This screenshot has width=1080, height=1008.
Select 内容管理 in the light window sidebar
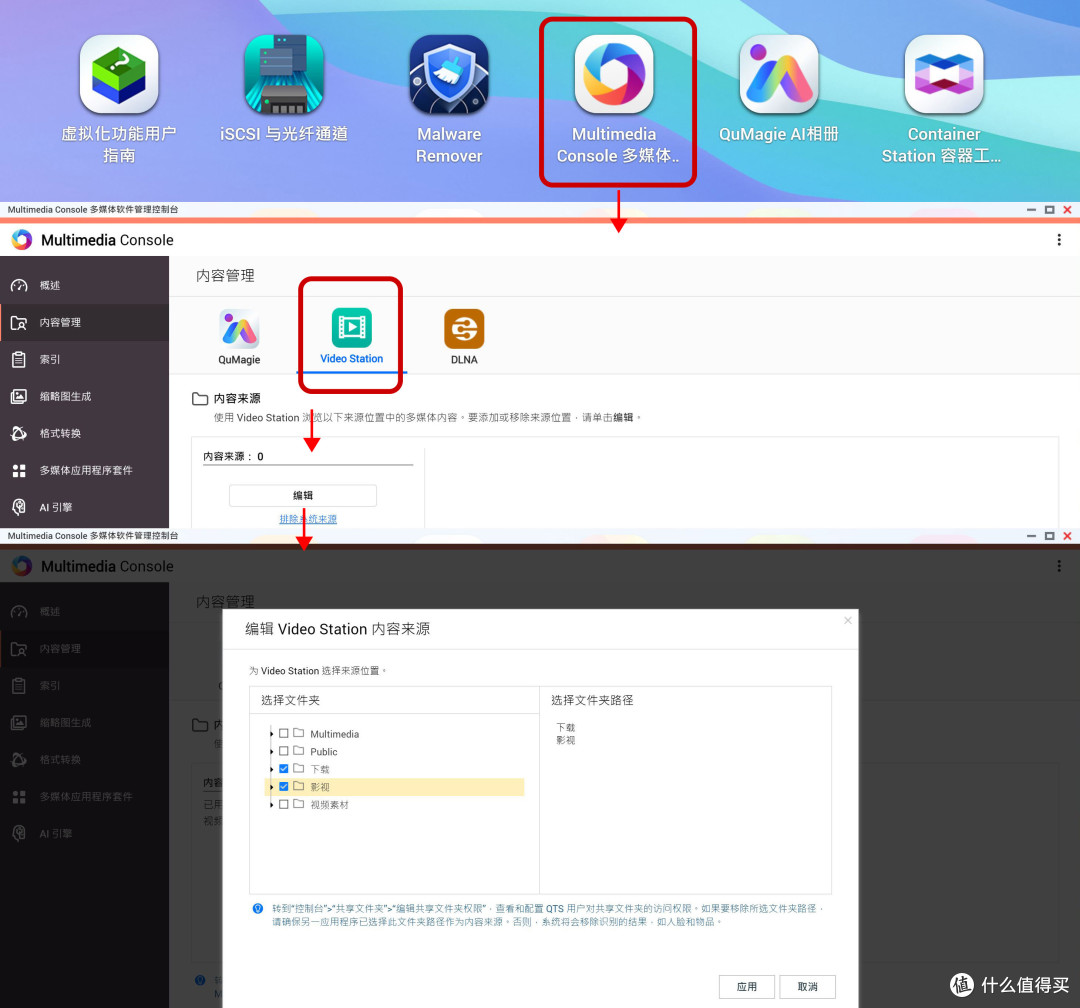point(84,322)
